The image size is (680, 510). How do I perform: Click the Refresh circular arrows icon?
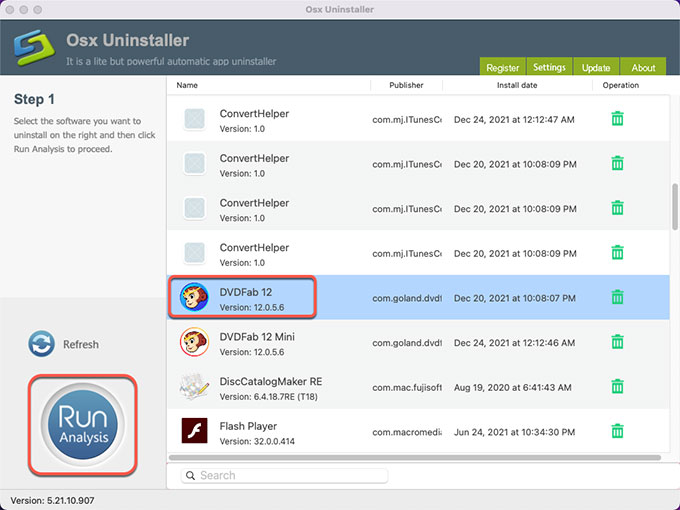(x=41, y=344)
